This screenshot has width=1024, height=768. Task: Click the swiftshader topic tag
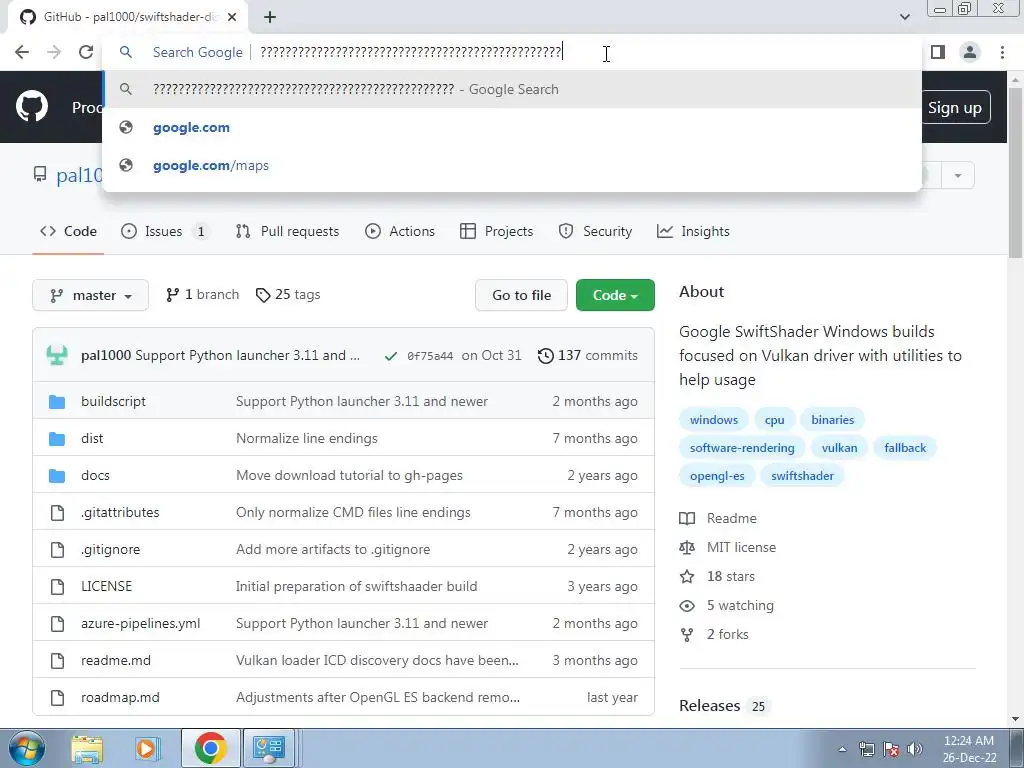803,476
